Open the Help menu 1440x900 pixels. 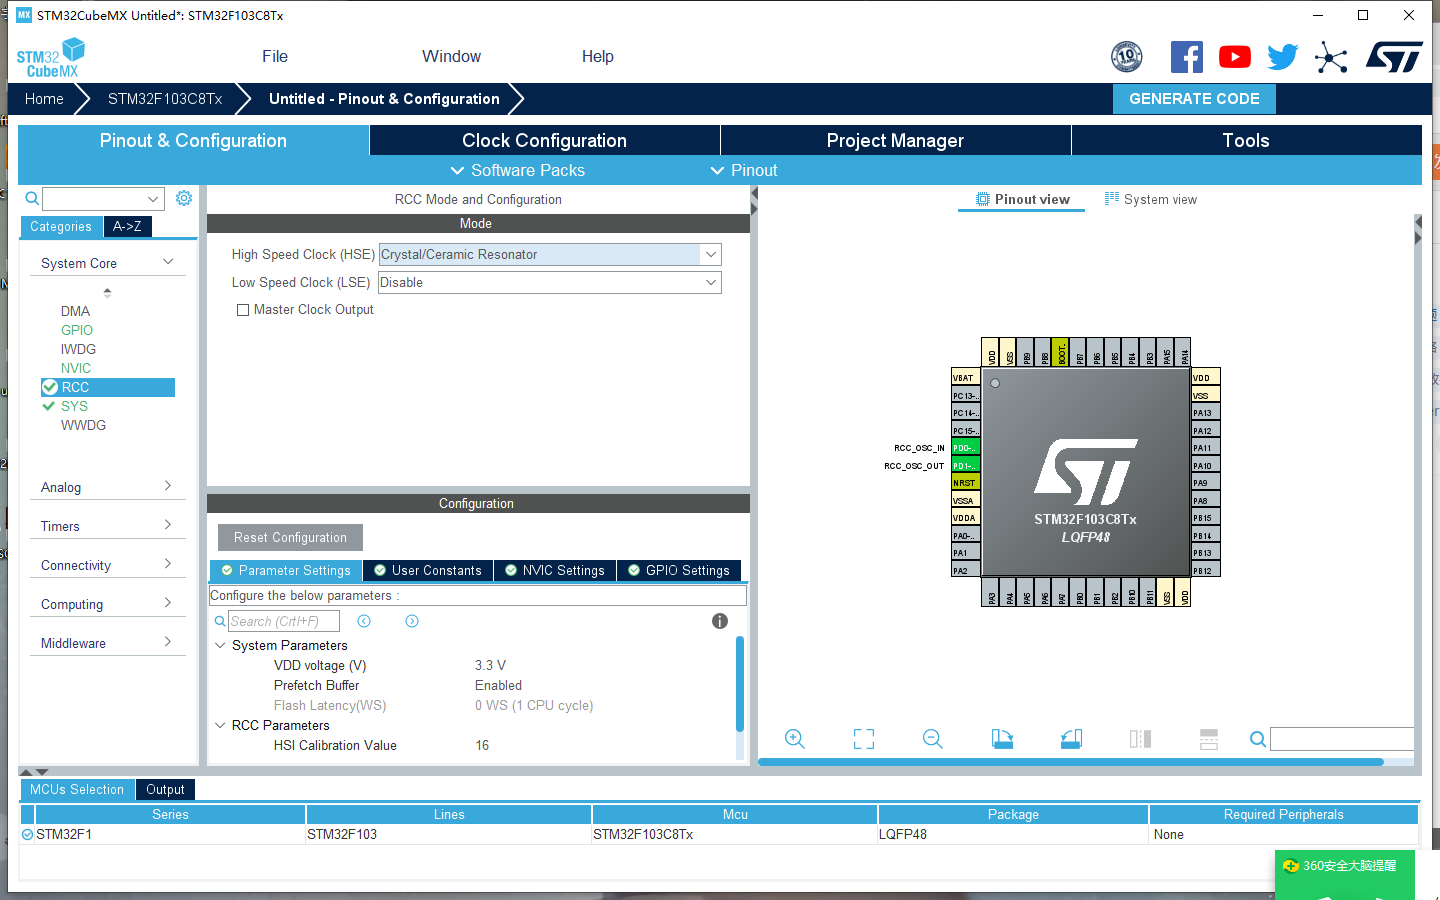click(x=598, y=56)
